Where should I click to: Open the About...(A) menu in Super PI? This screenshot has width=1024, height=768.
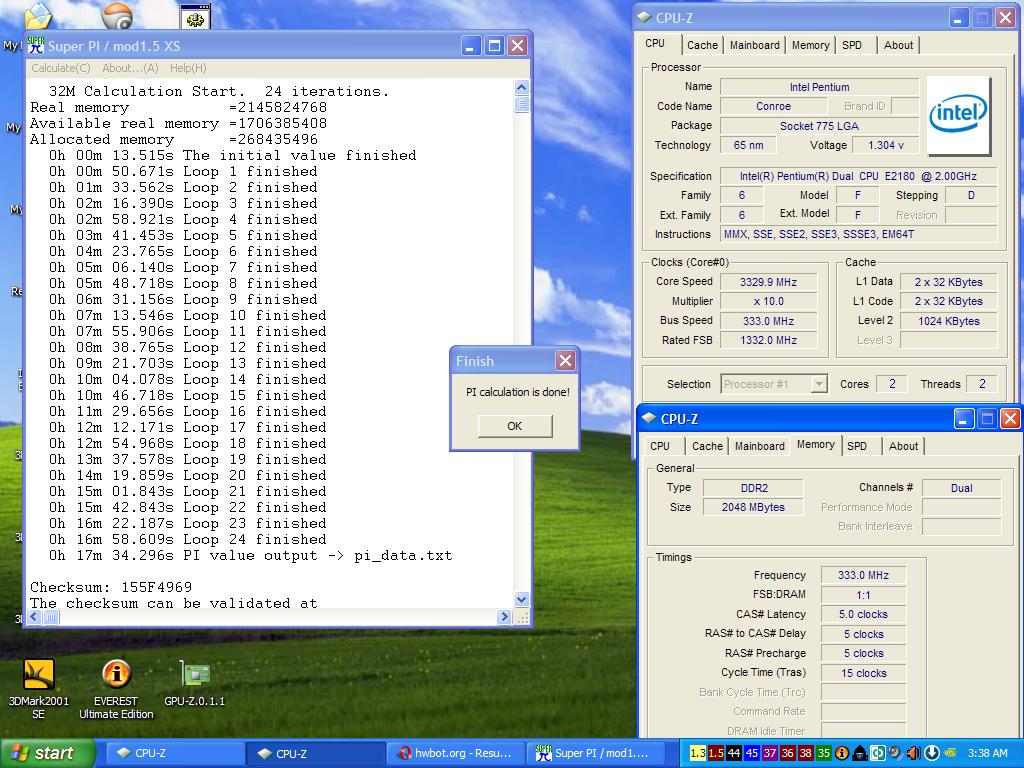click(130, 68)
